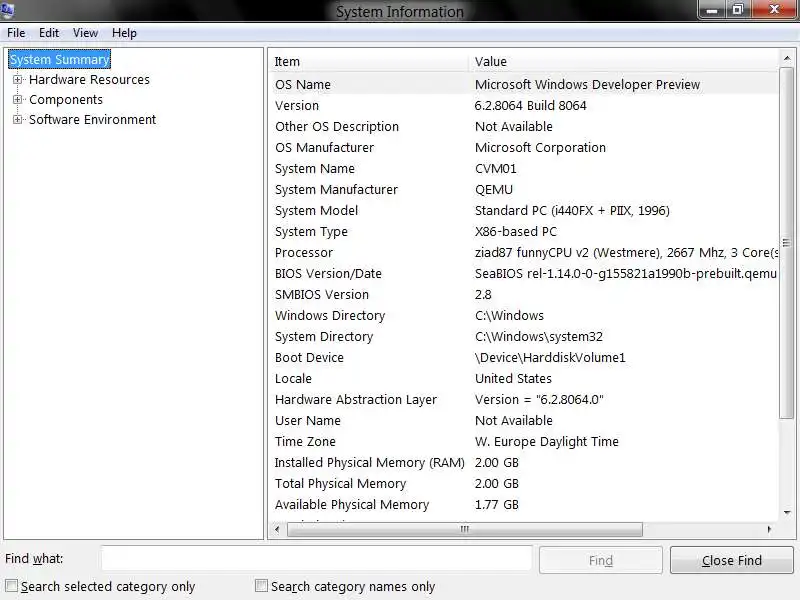Image resolution: width=800 pixels, height=600 pixels.
Task: Select the Windows Directory row
Action: coord(523,315)
